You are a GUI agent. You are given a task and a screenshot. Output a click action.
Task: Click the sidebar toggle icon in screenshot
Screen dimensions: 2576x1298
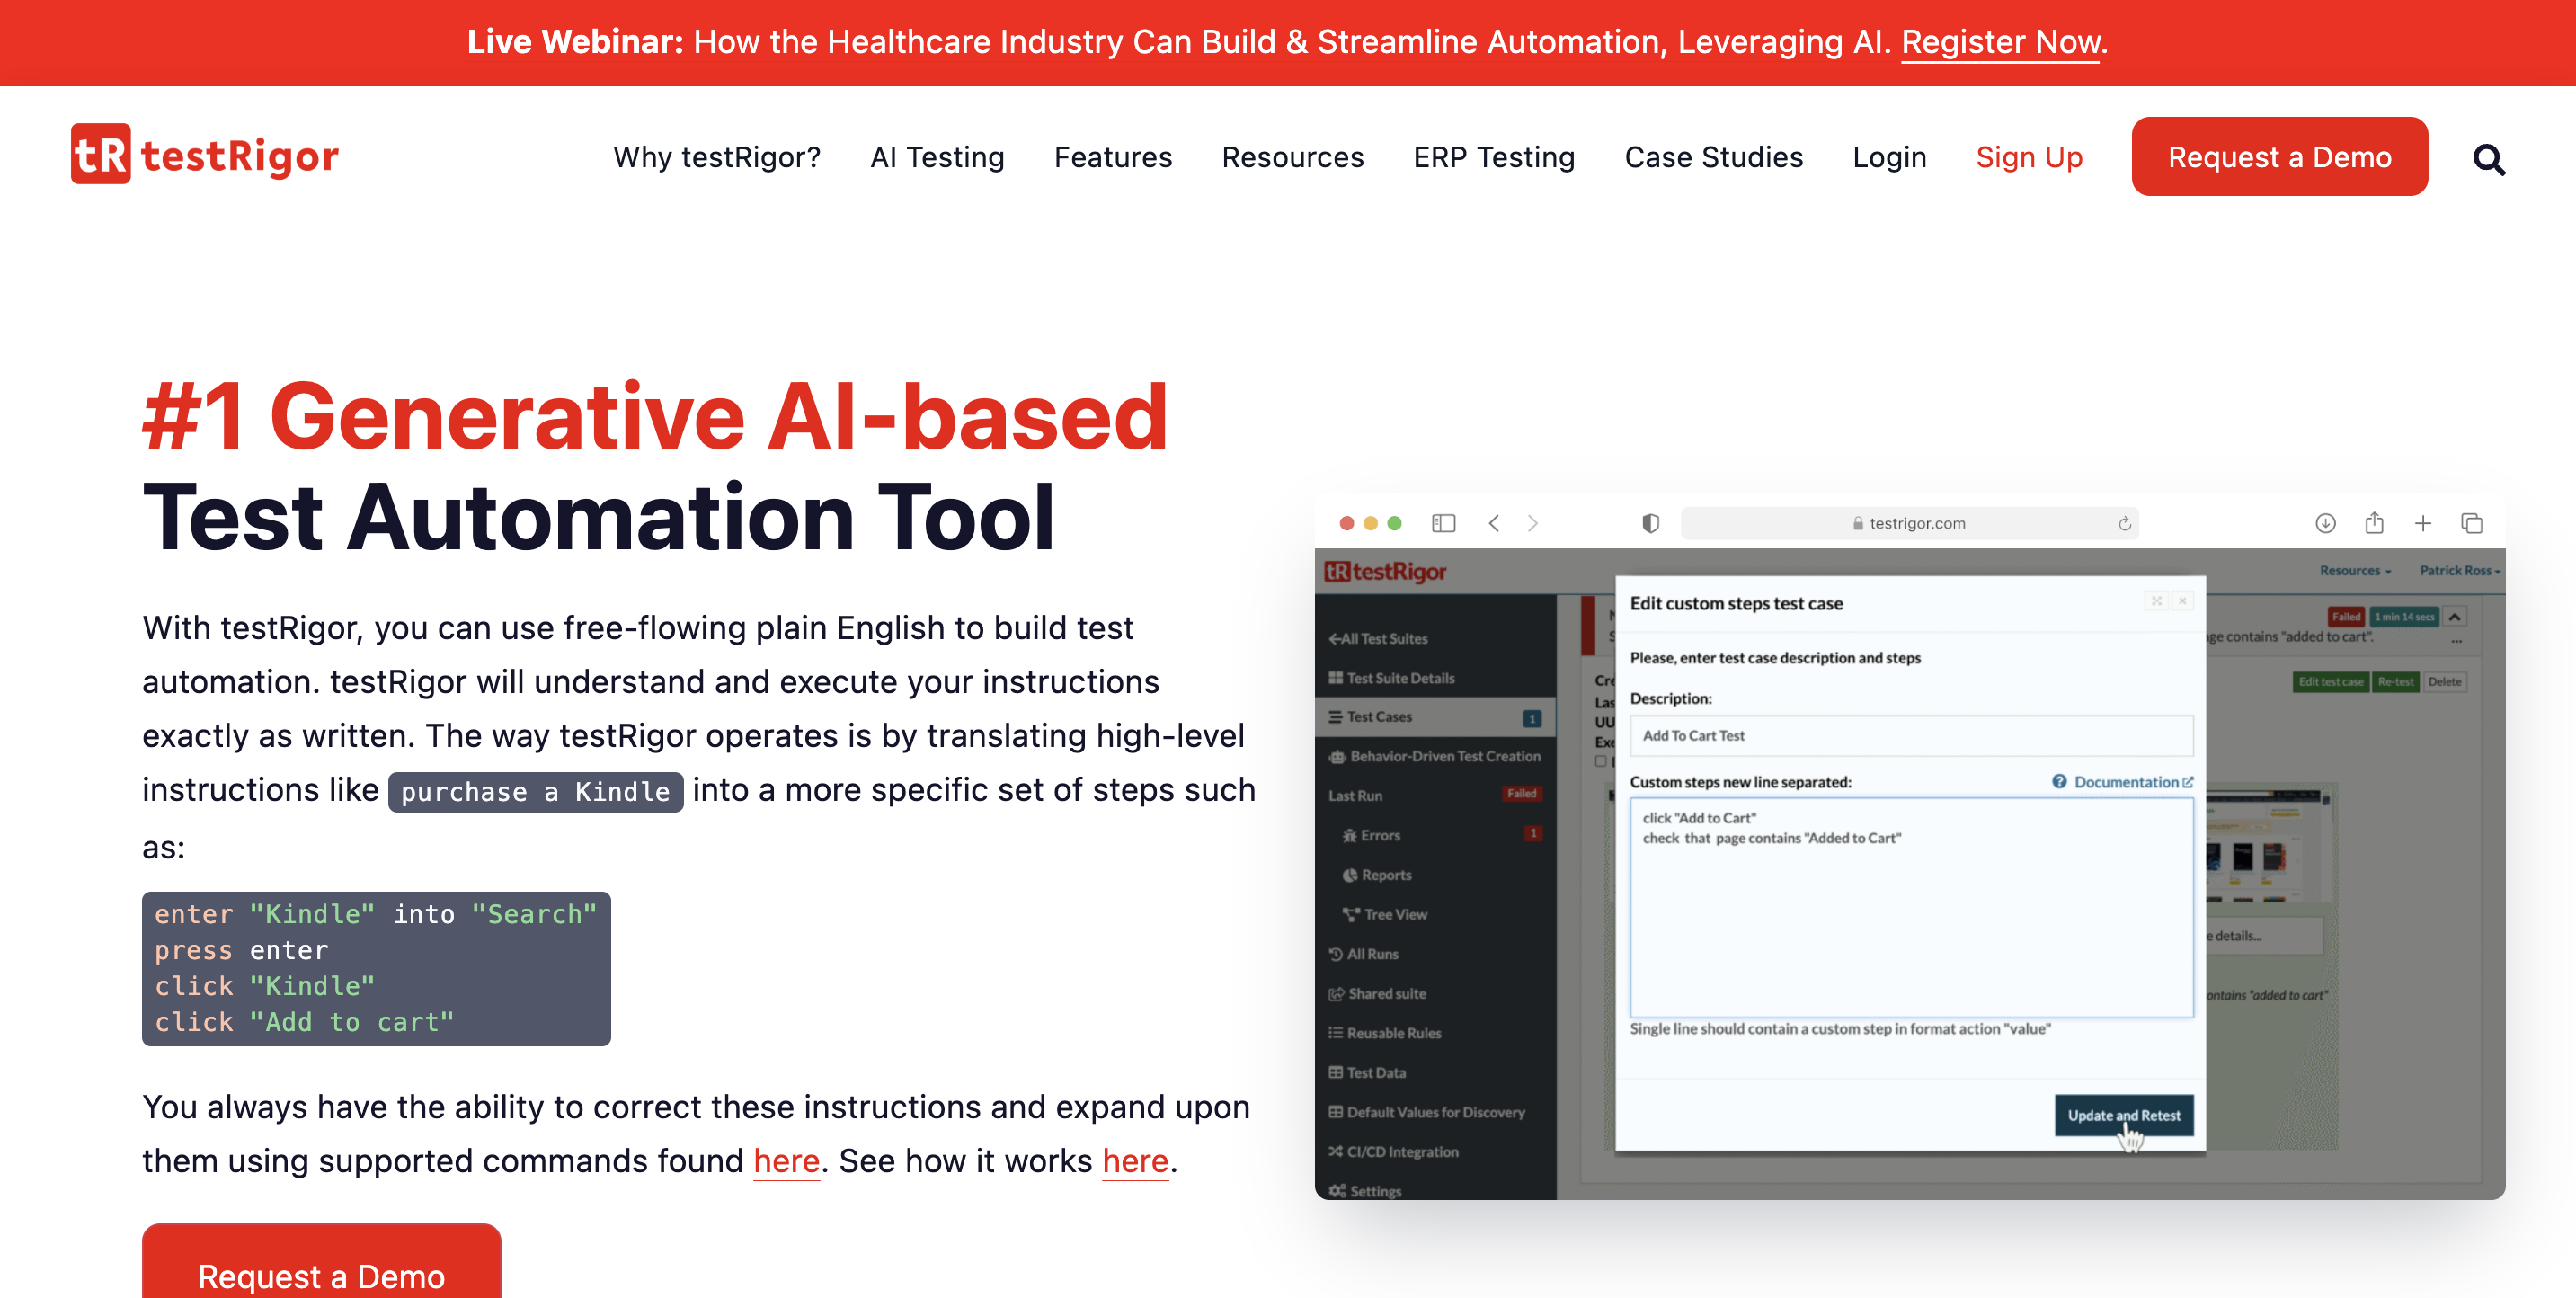(1443, 523)
